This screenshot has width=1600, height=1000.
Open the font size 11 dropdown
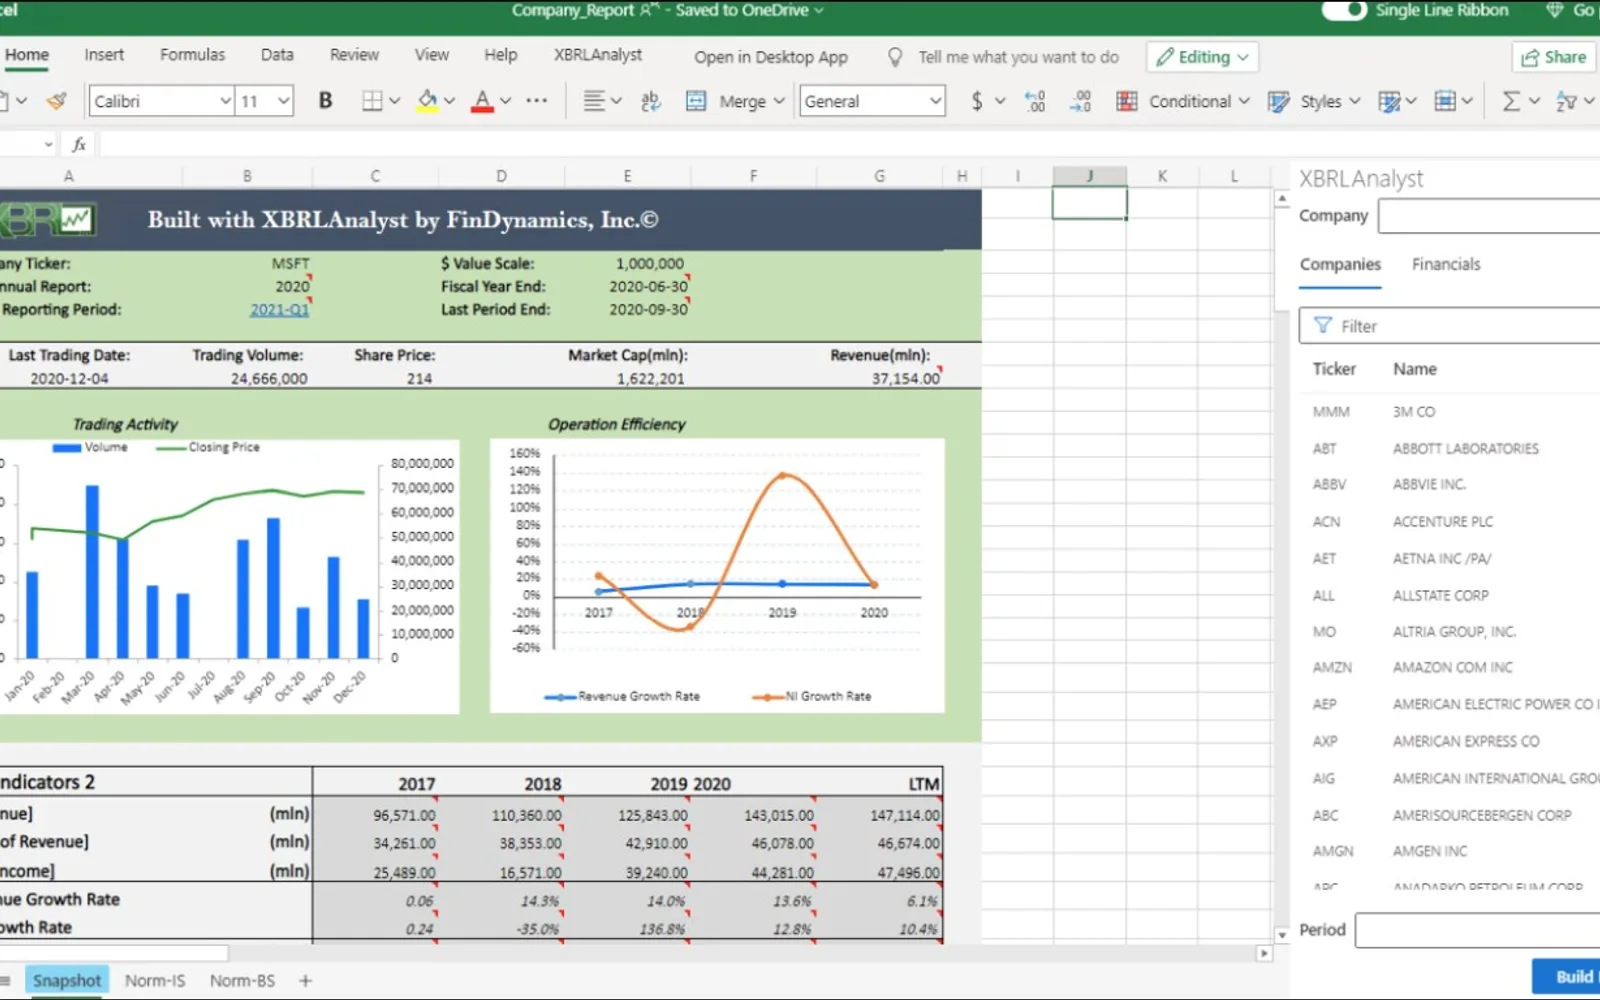(284, 101)
